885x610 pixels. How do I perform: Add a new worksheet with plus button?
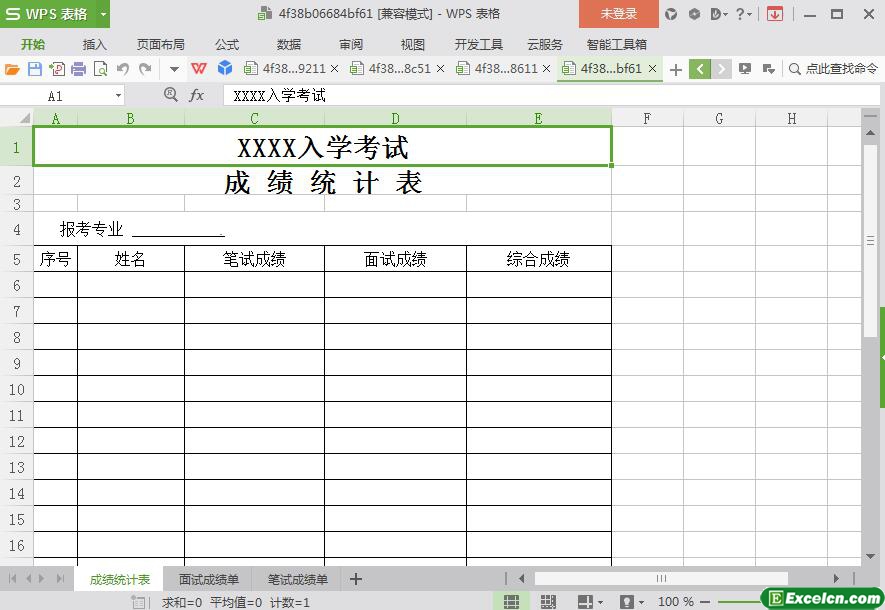click(356, 579)
